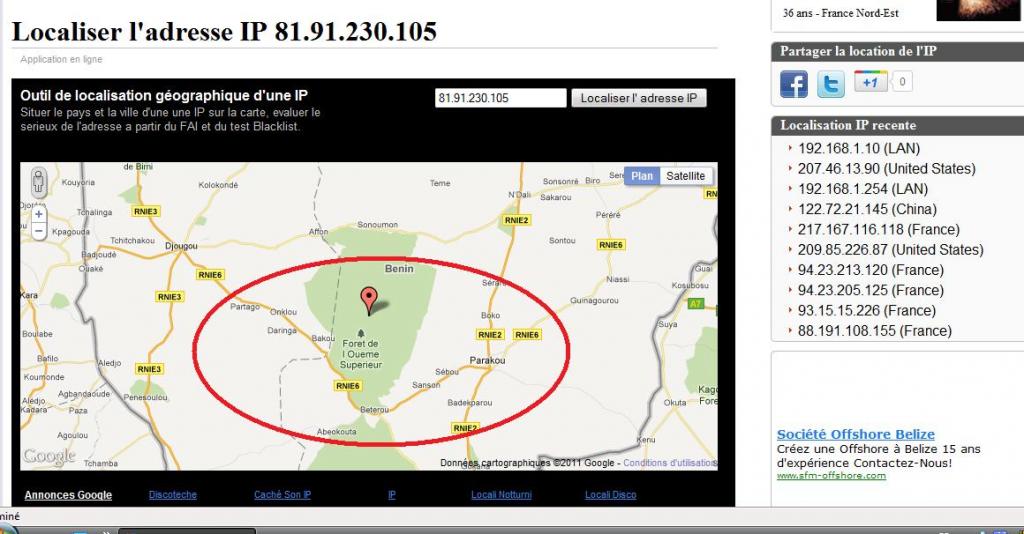
Task: Switch map to Satellite view
Action: click(685, 176)
